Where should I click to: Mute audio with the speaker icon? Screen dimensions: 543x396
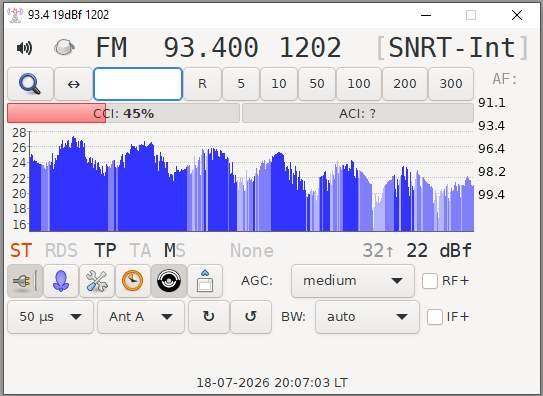(x=24, y=47)
